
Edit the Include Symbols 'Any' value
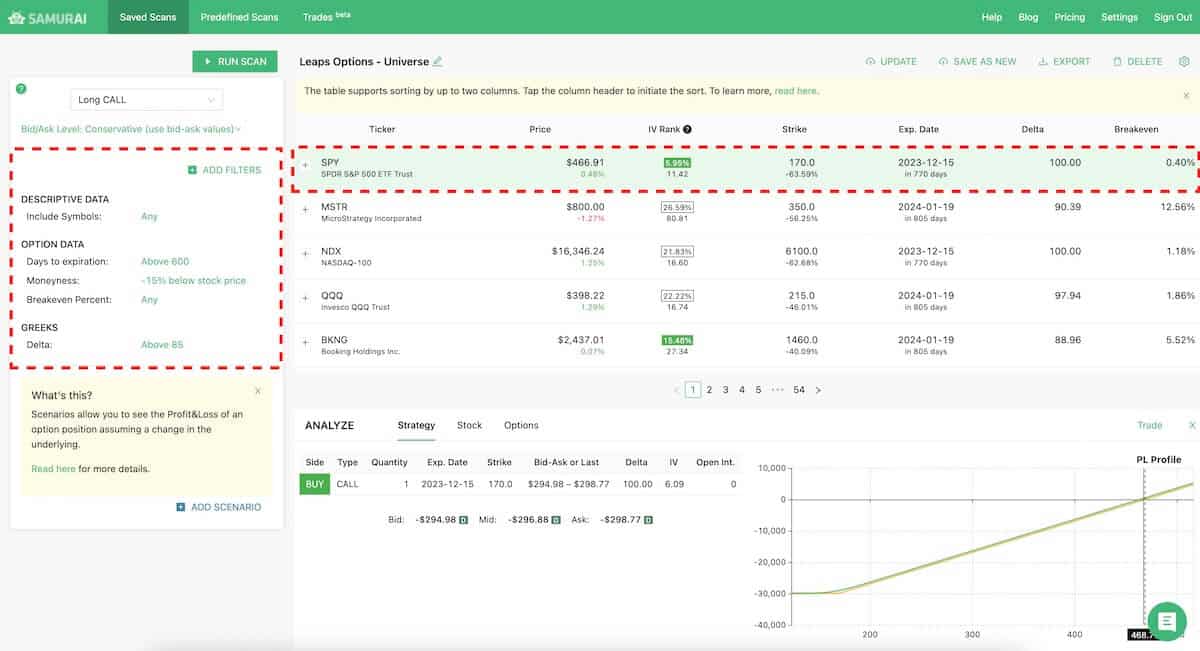(x=149, y=216)
